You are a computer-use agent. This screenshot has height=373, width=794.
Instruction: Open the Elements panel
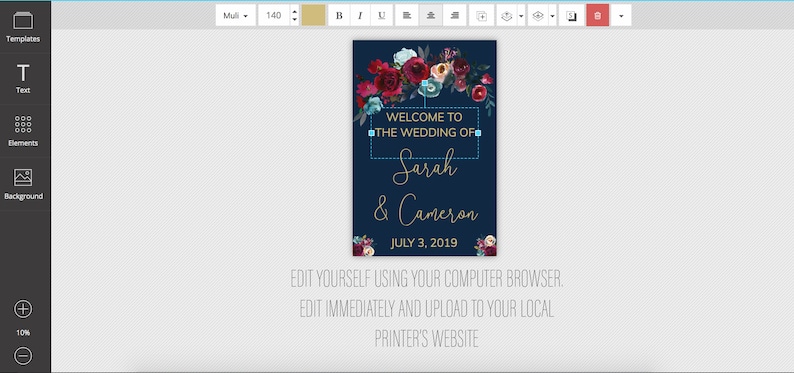coord(23,131)
